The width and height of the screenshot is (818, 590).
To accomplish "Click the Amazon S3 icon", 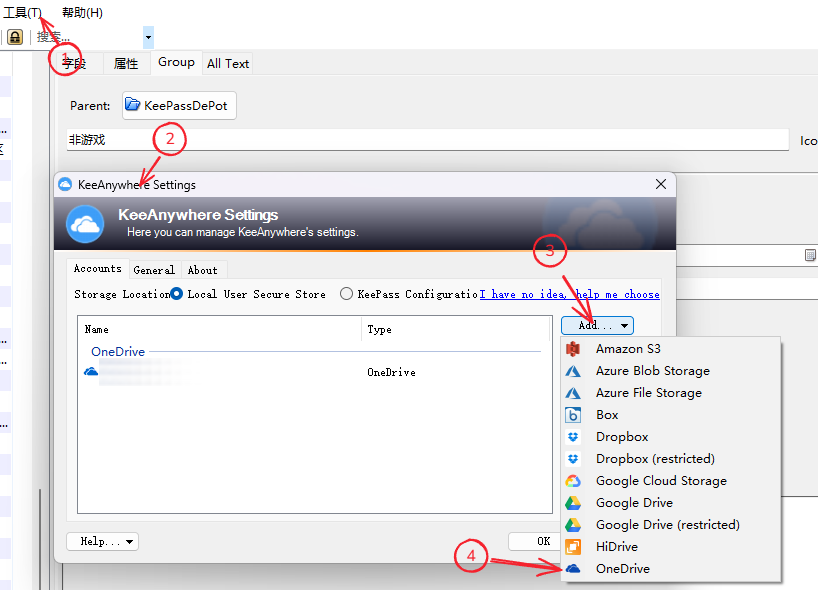I will pos(573,348).
